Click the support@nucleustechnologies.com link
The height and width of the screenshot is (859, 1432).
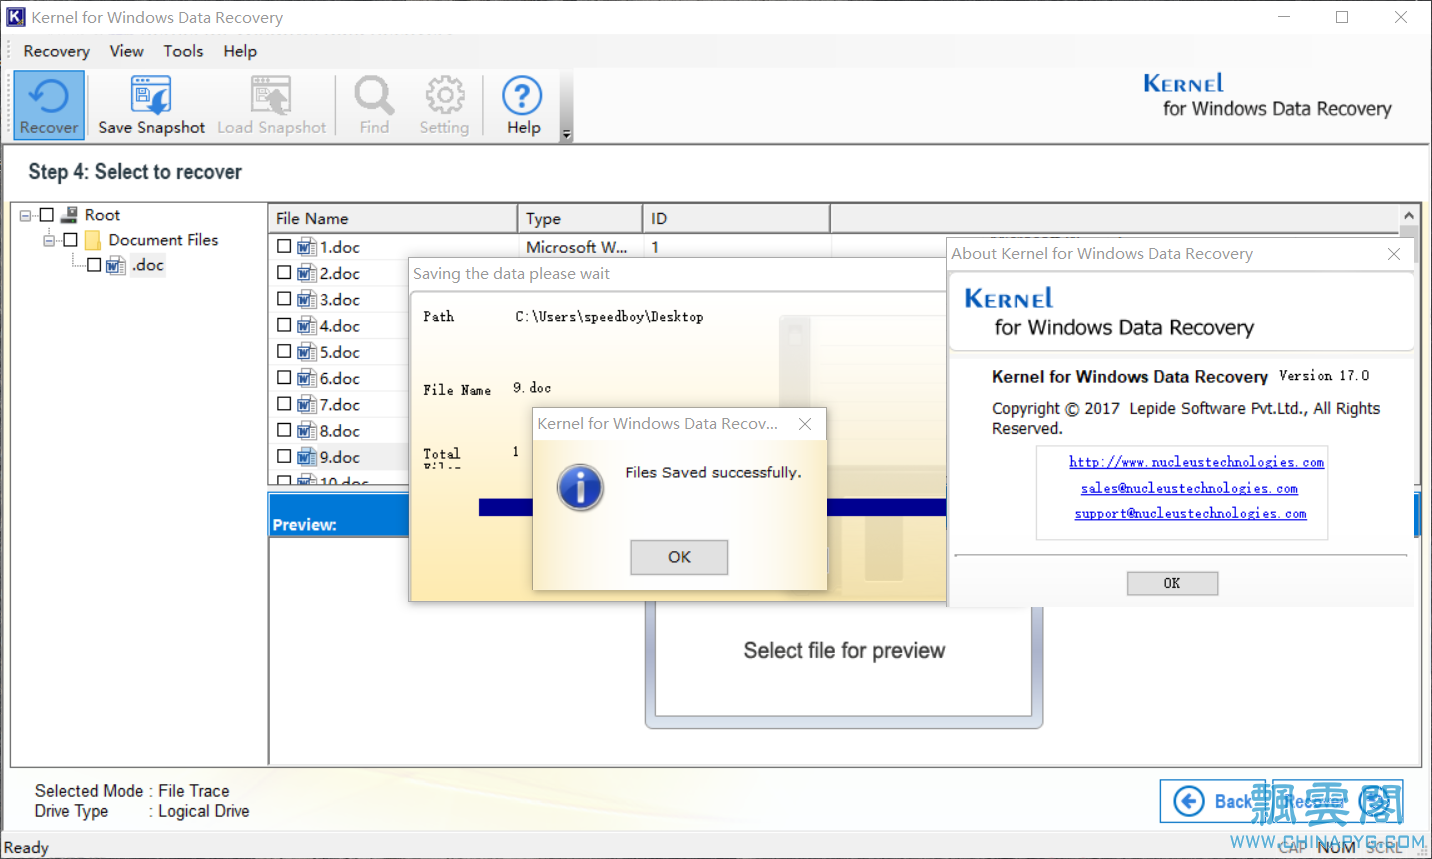pos(1190,513)
